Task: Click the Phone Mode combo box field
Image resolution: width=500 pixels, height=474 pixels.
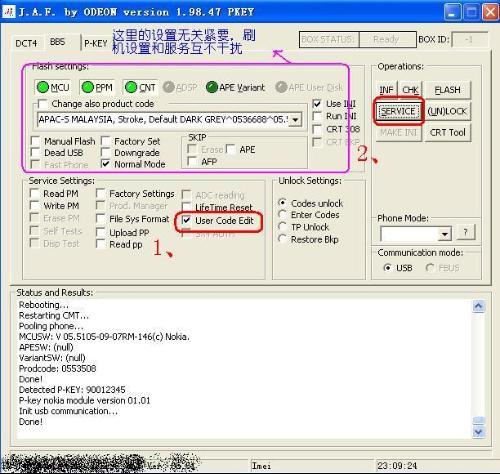Action: [x=415, y=234]
